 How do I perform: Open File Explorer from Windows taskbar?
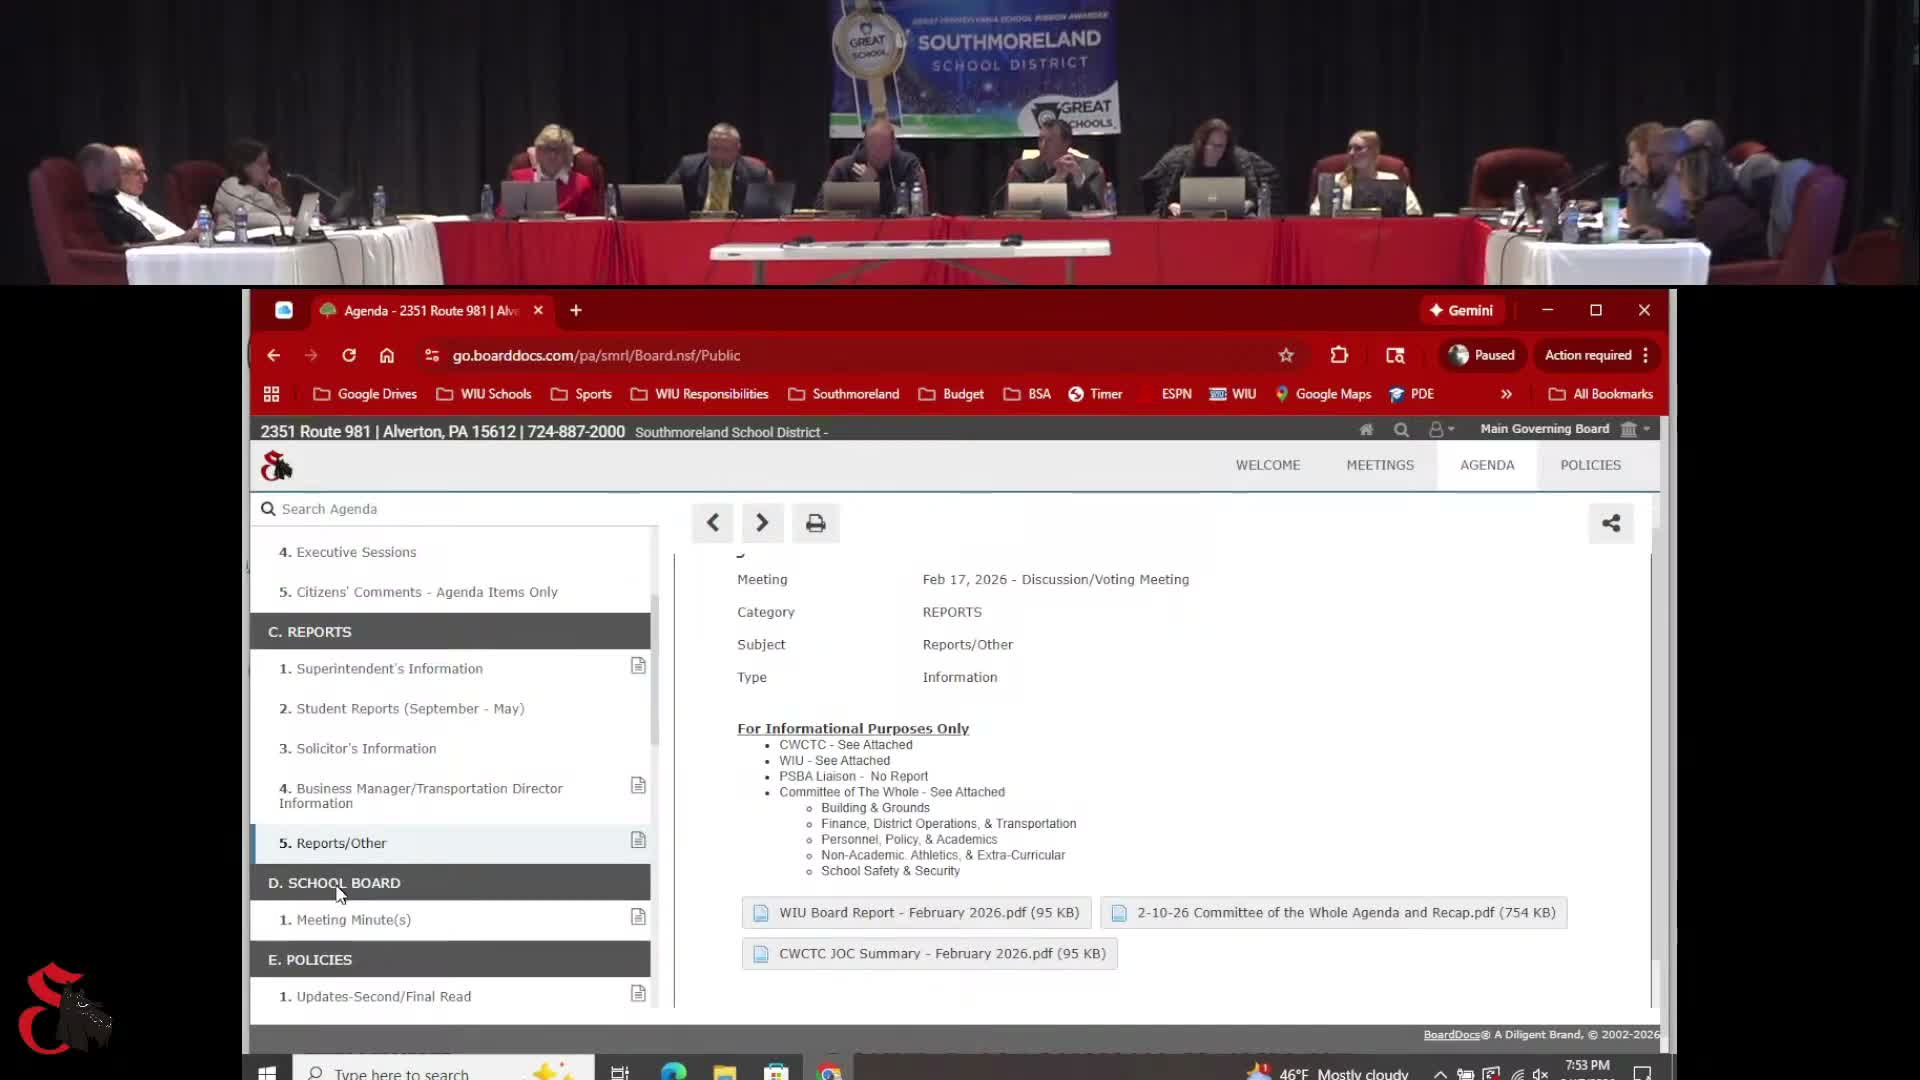(725, 1073)
